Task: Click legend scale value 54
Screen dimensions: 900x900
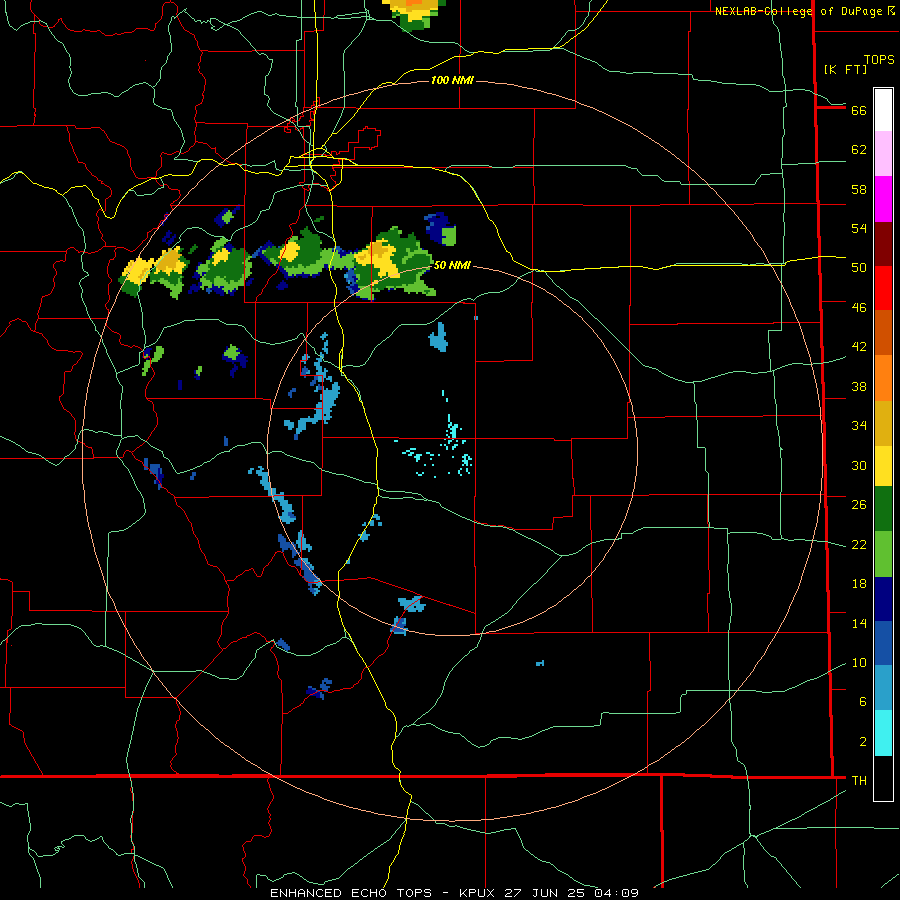Action: tap(859, 228)
